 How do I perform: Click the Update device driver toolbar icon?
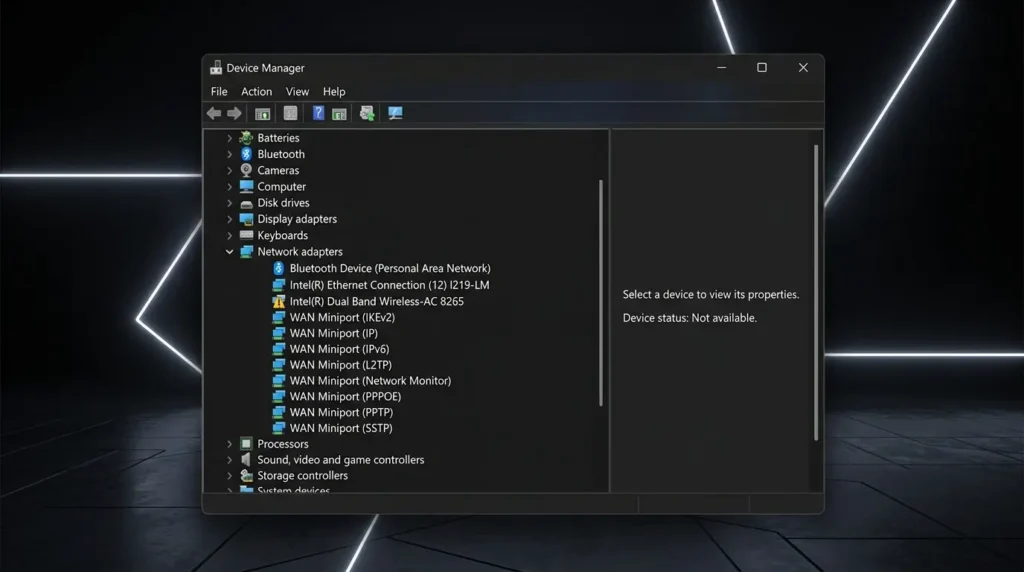click(x=367, y=113)
